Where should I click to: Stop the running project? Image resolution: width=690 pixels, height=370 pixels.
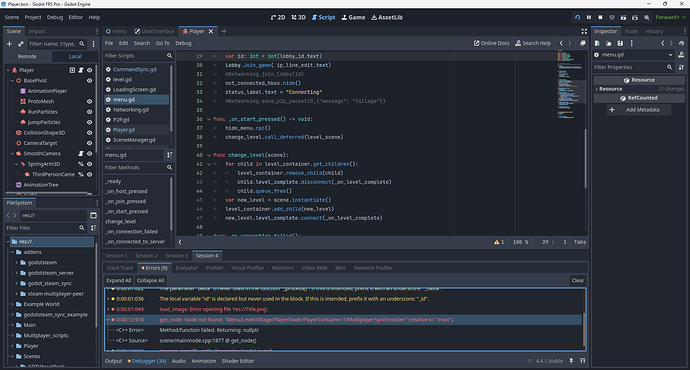[600, 18]
